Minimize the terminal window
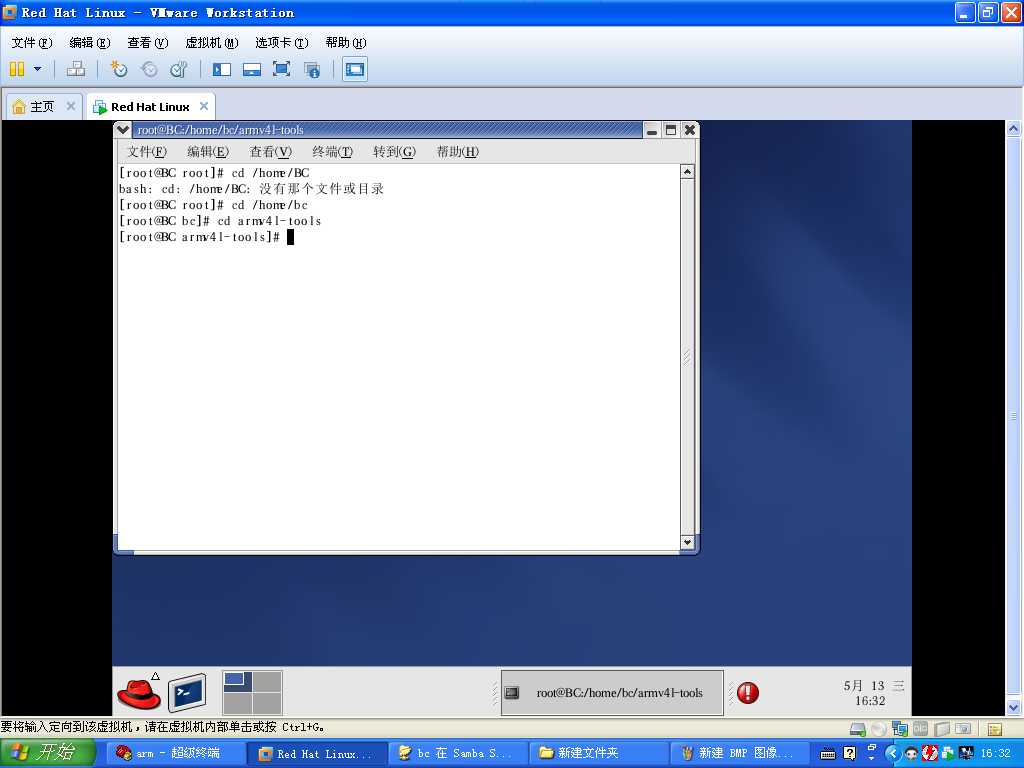 coord(652,130)
